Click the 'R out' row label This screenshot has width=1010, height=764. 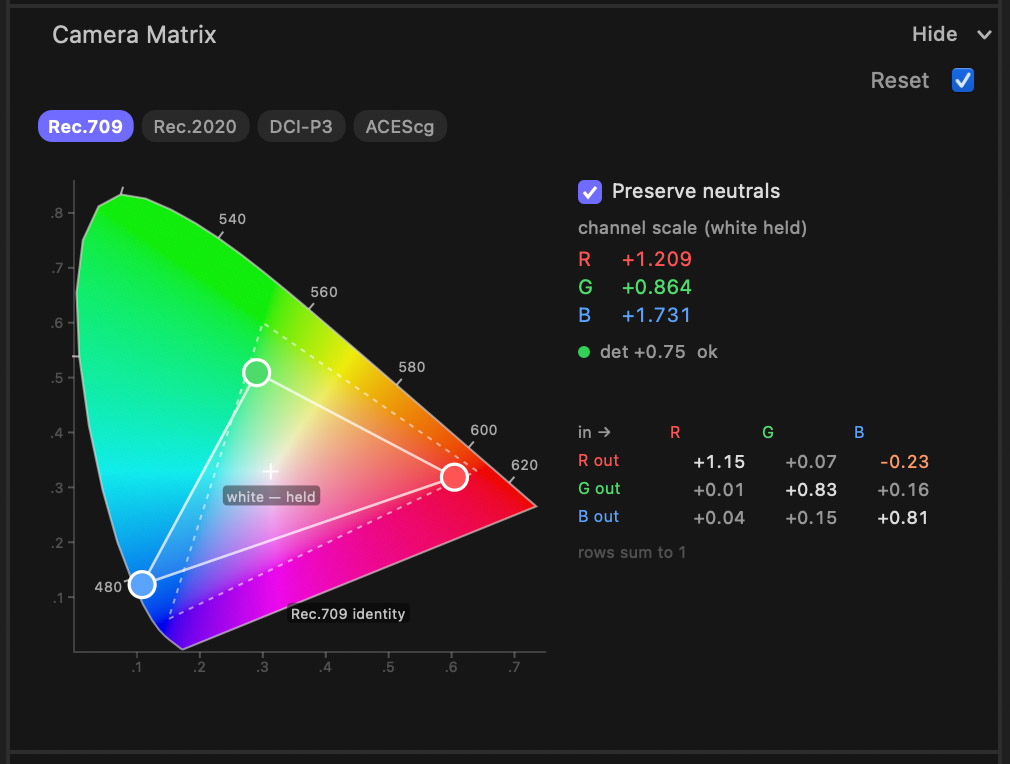pos(598,461)
